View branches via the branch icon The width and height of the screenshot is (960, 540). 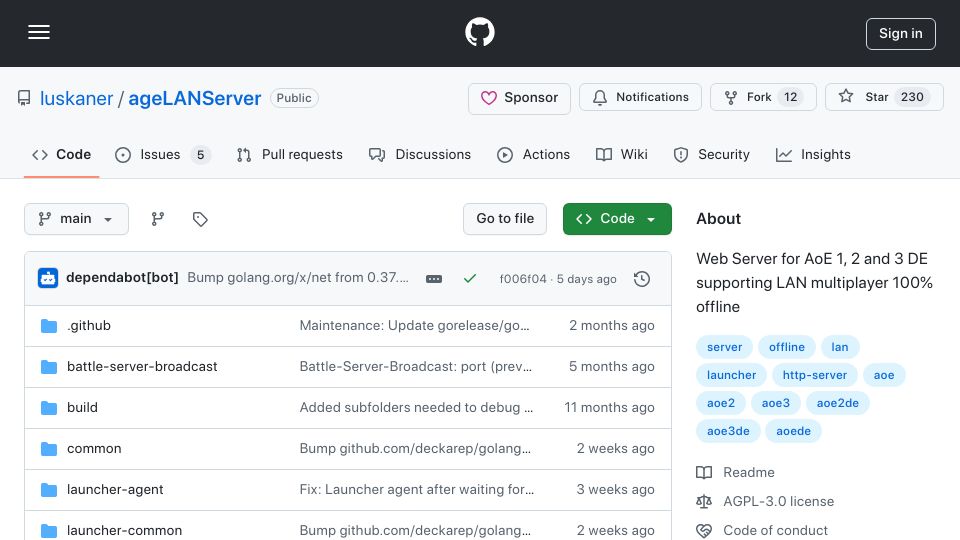[158, 219]
